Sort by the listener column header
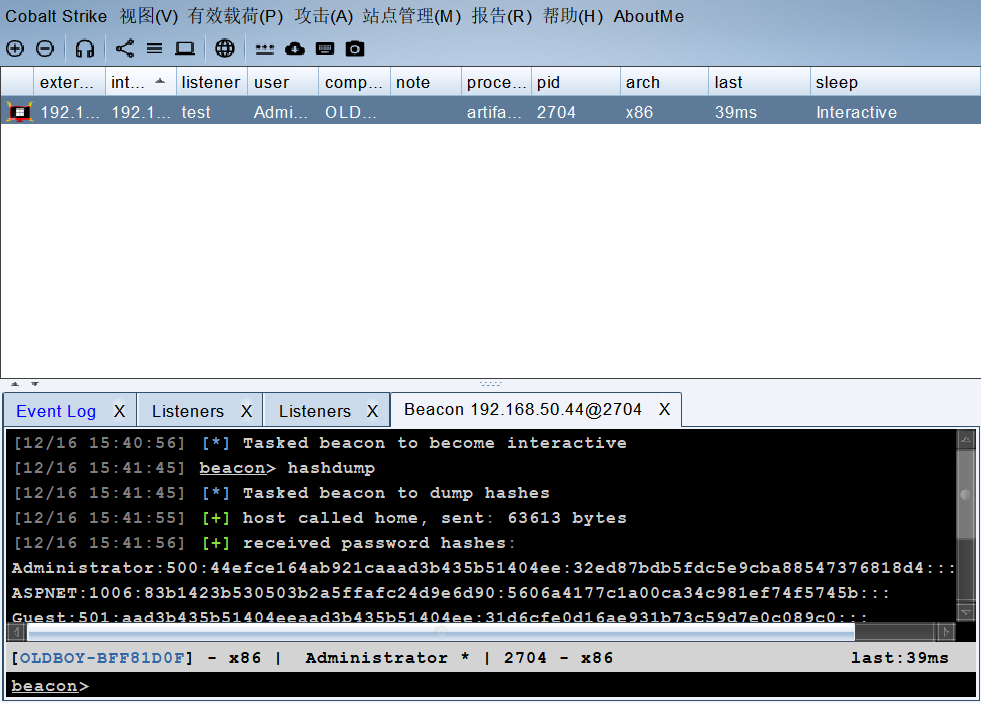The image size is (981, 703). (211, 82)
